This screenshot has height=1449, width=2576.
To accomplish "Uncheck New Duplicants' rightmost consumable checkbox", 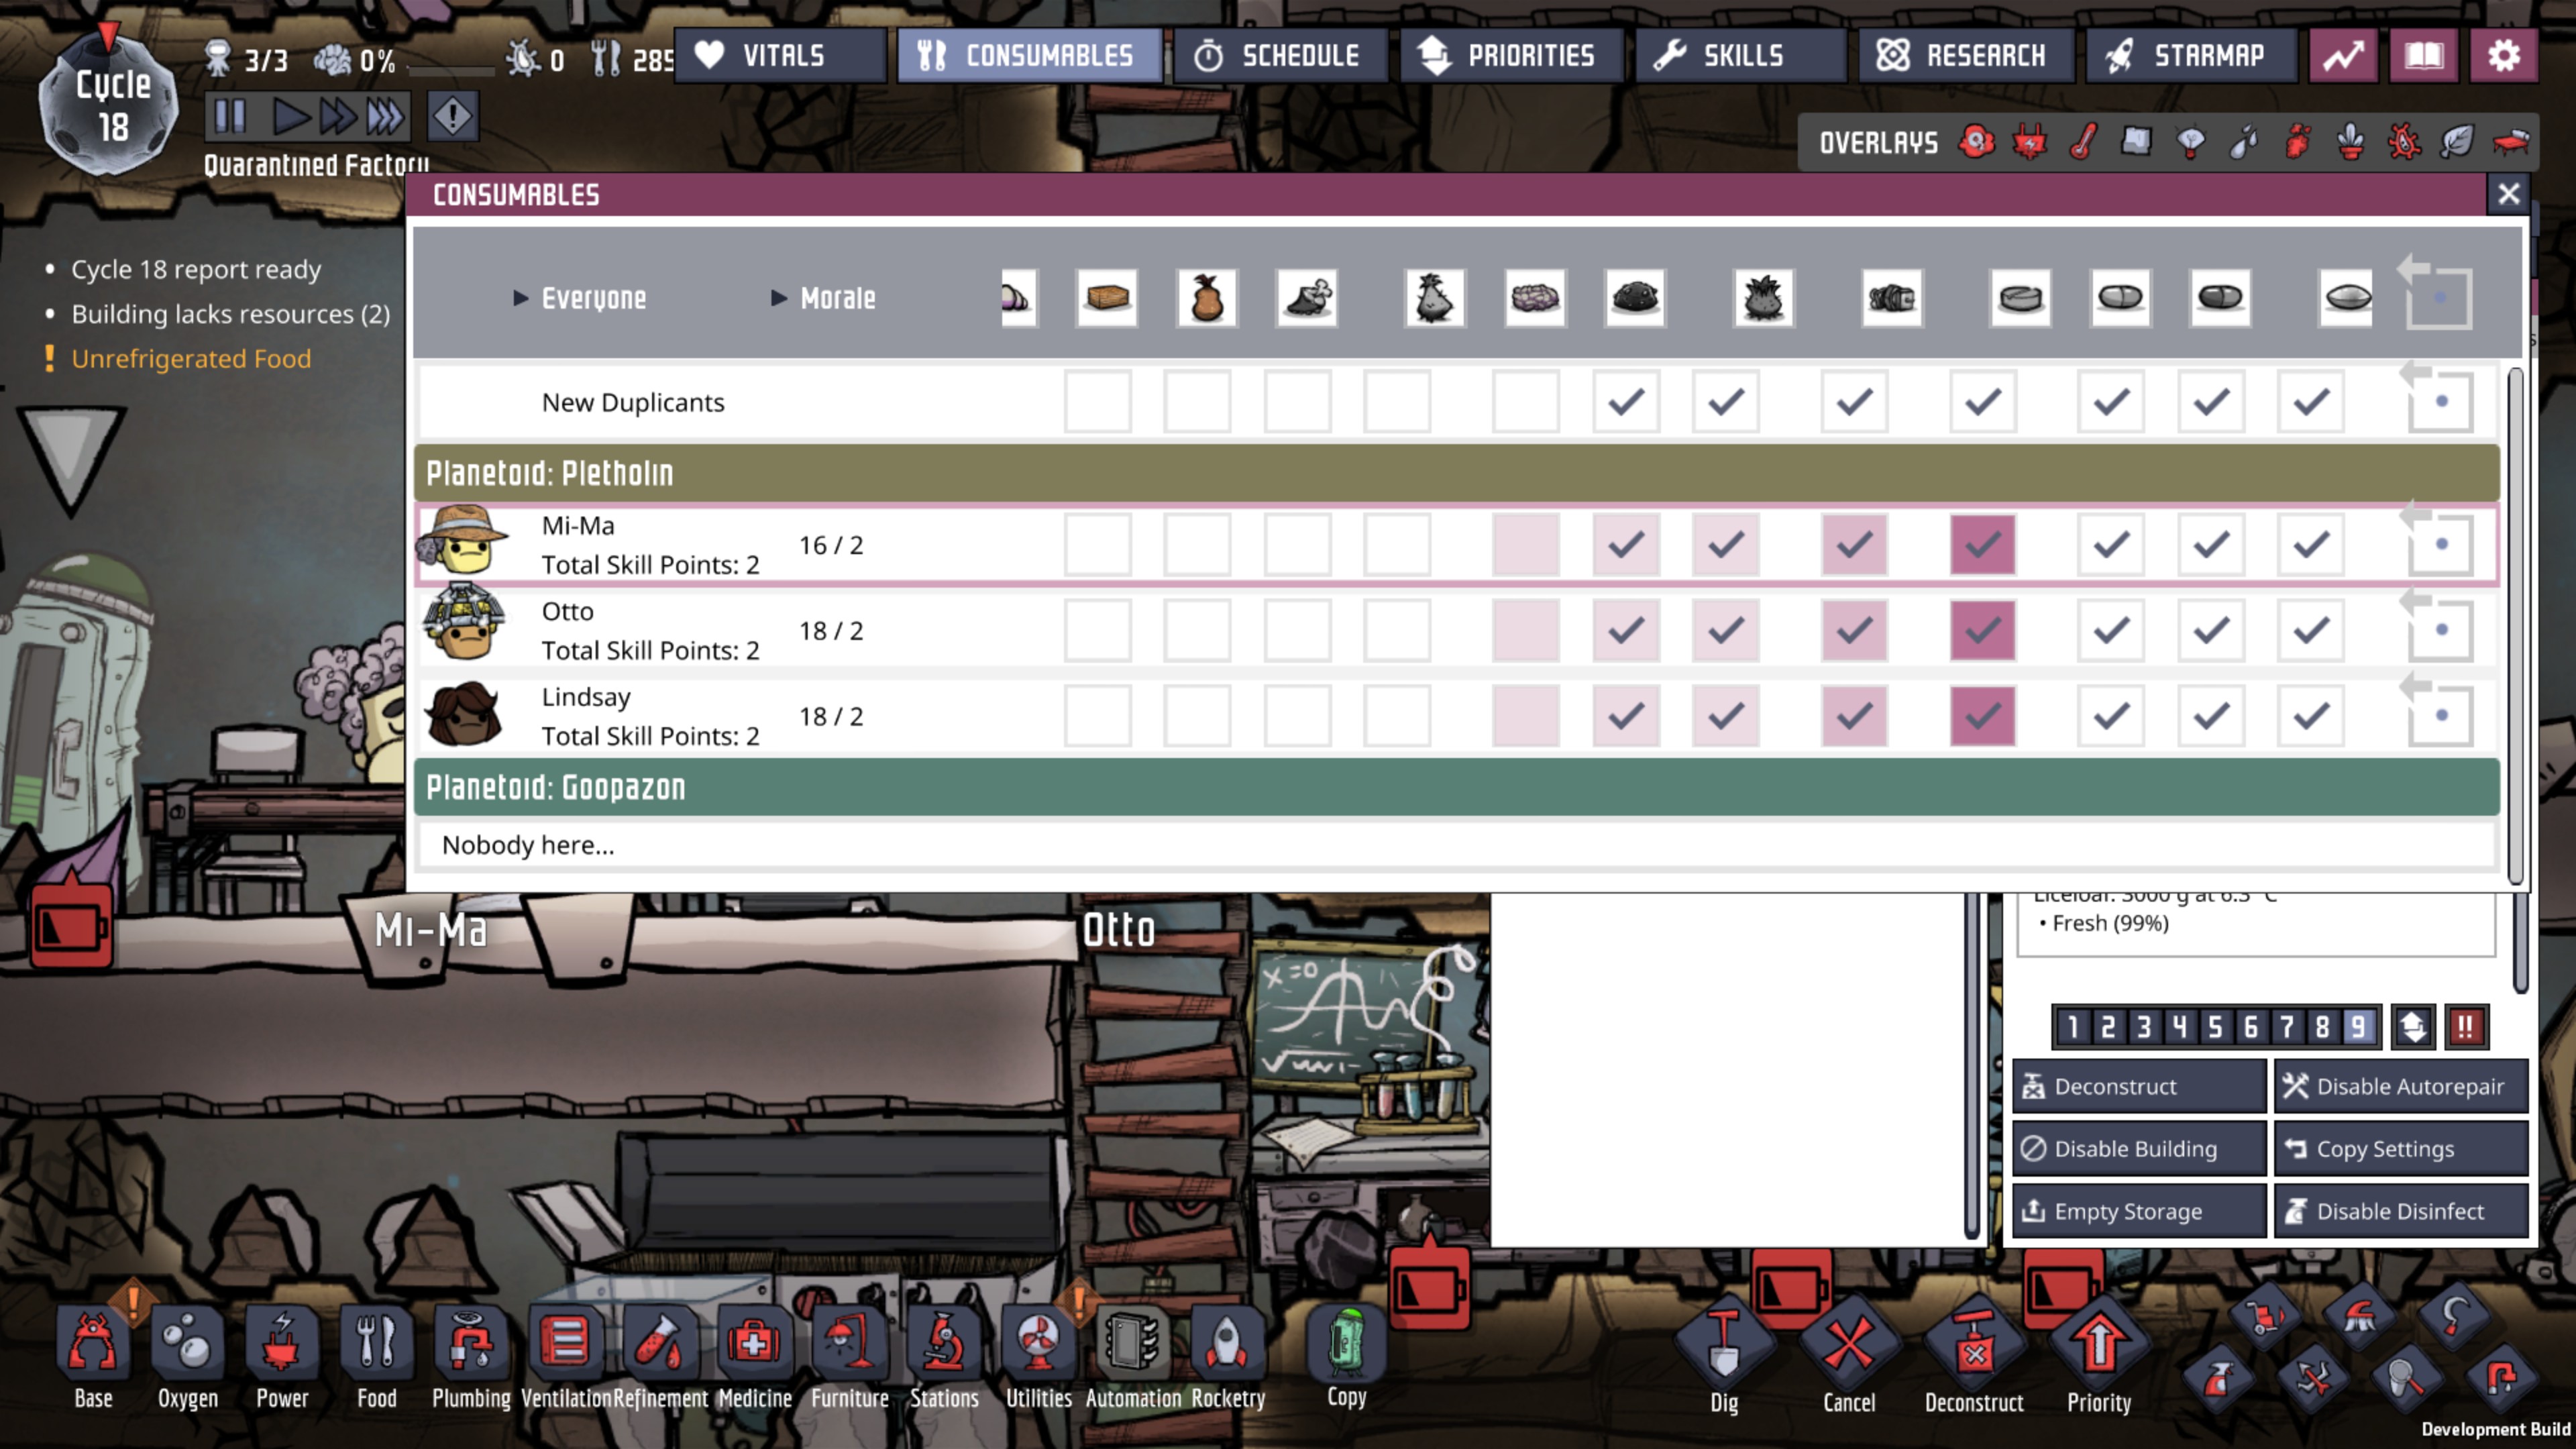I will click(x=2311, y=402).
